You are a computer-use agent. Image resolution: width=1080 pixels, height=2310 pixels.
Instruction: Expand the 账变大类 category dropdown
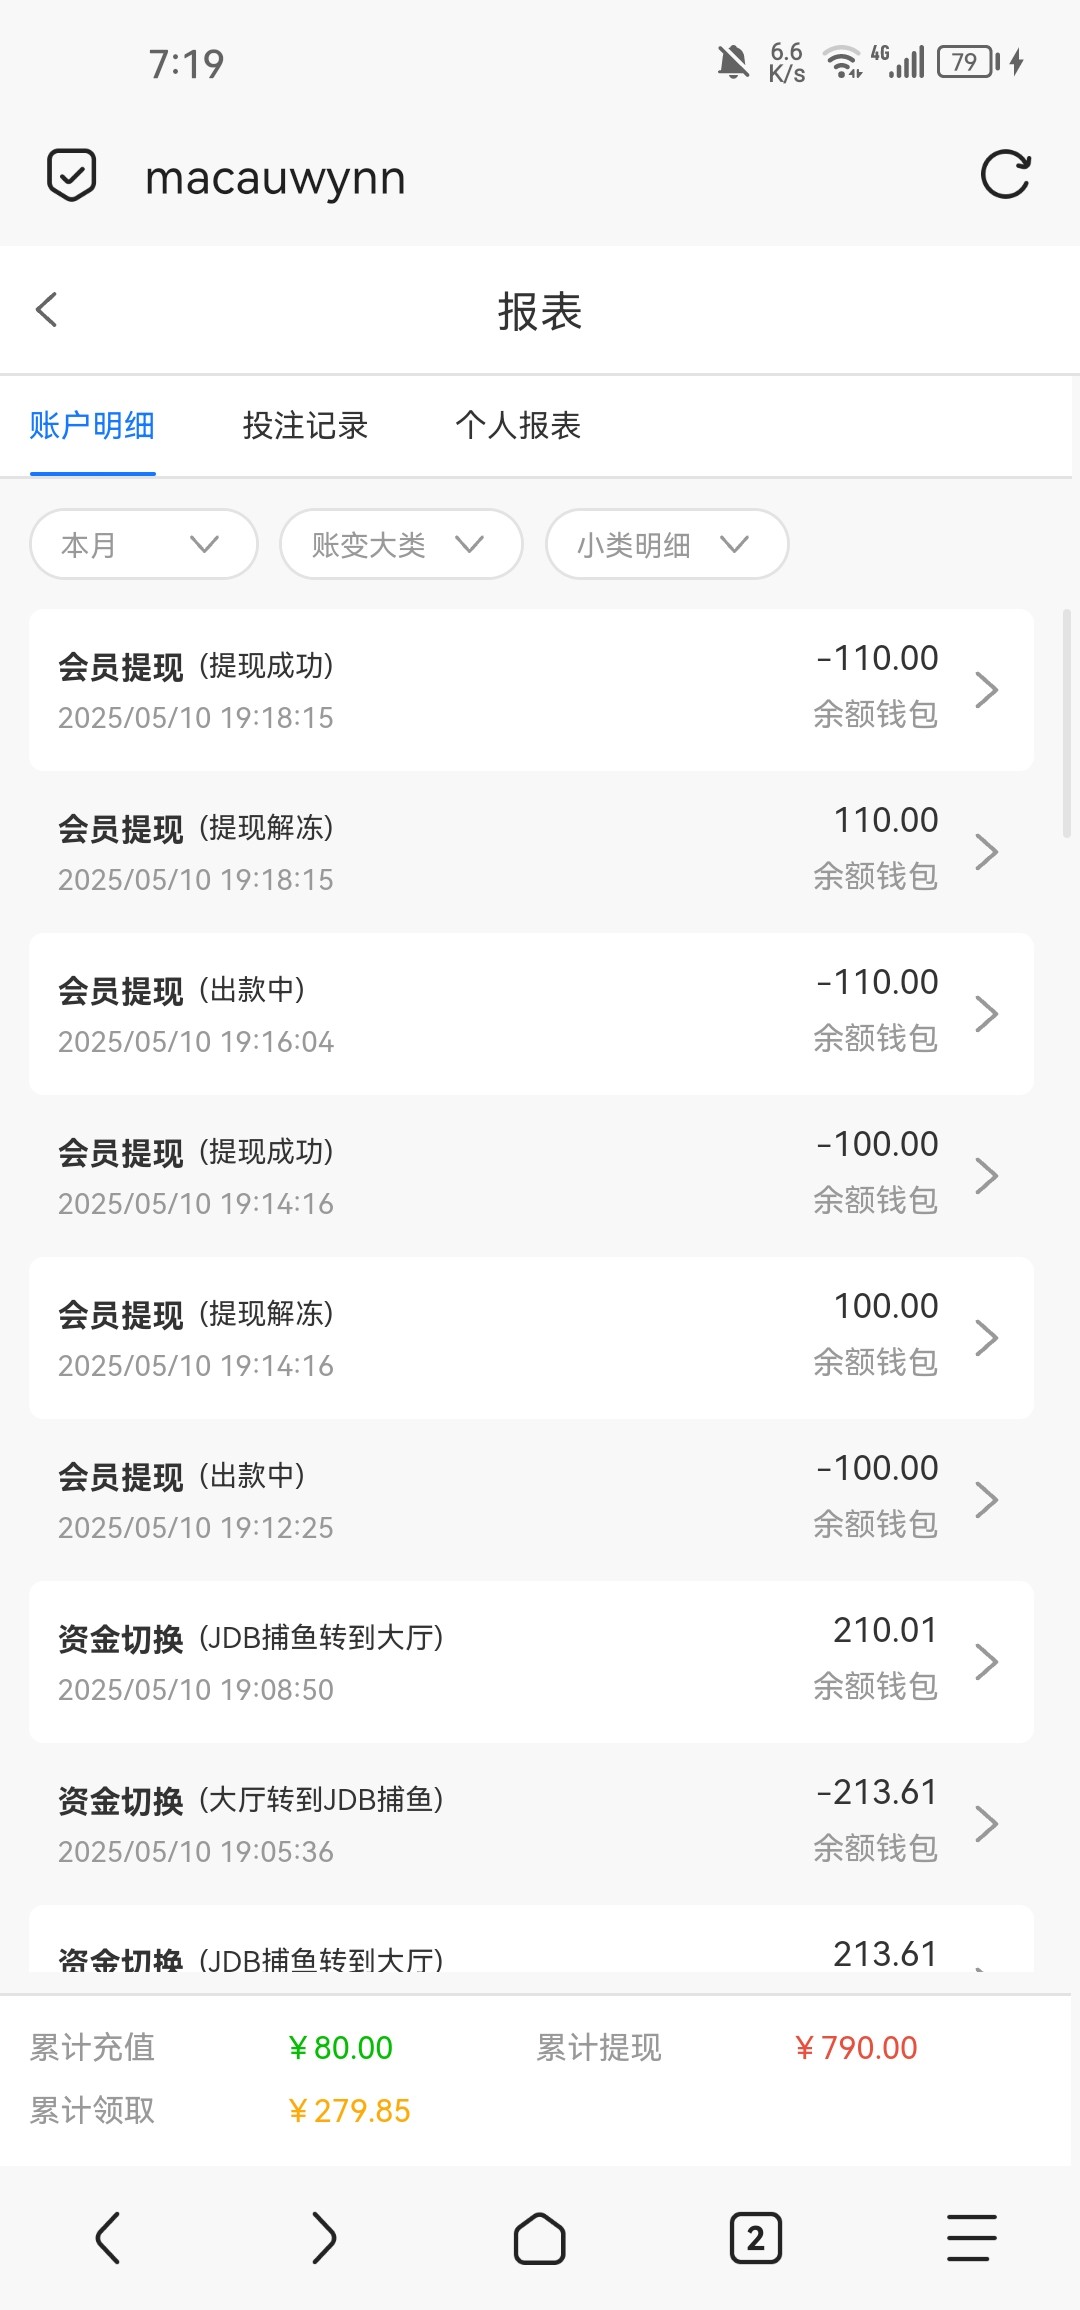click(x=401, y=544)
